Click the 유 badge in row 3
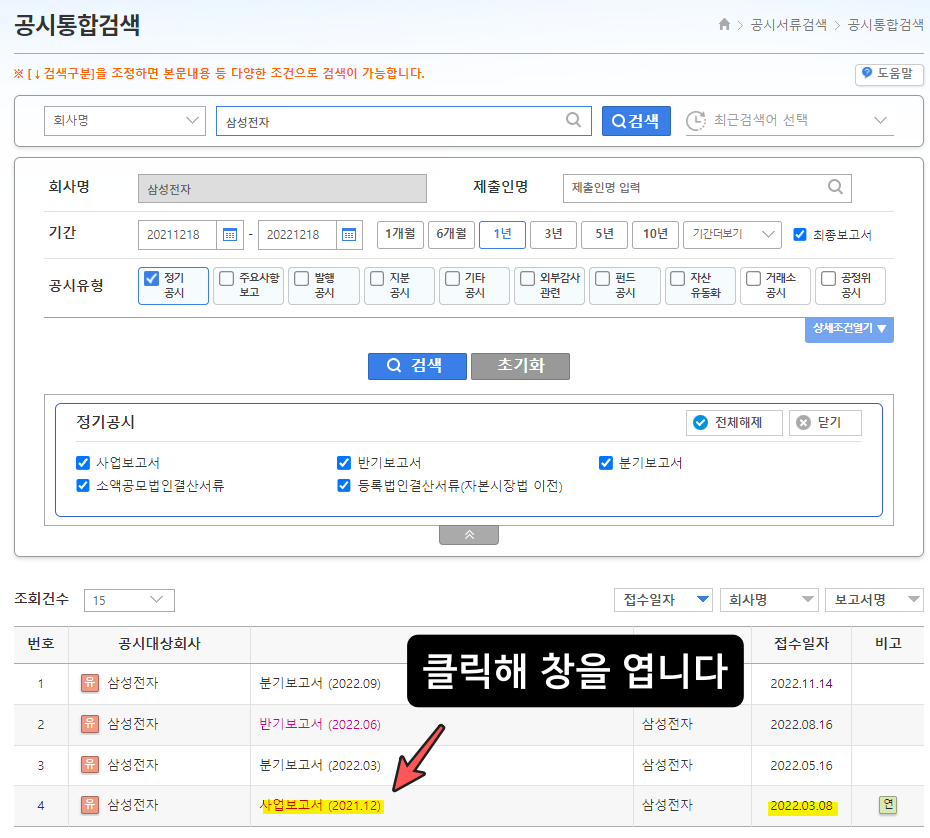 [90, 764]
